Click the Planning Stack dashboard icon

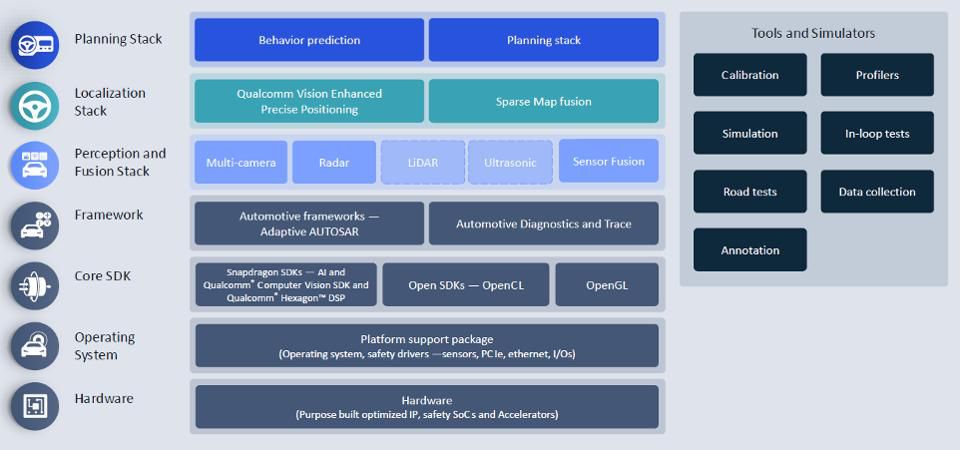point(35,45)
